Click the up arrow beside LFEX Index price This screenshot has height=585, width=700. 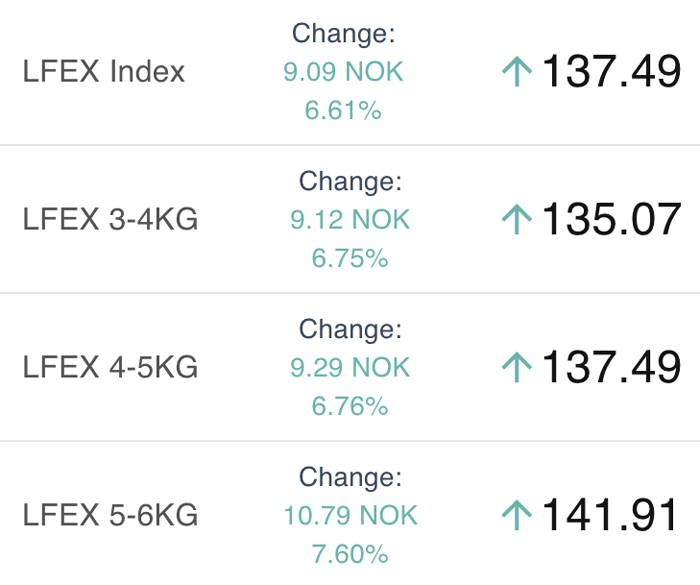516,72
